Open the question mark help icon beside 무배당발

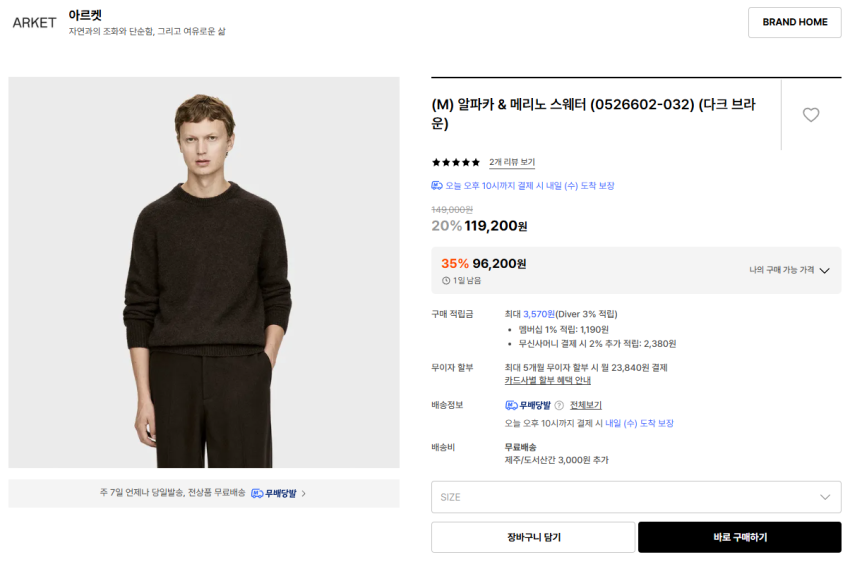(x=559, y=405)
